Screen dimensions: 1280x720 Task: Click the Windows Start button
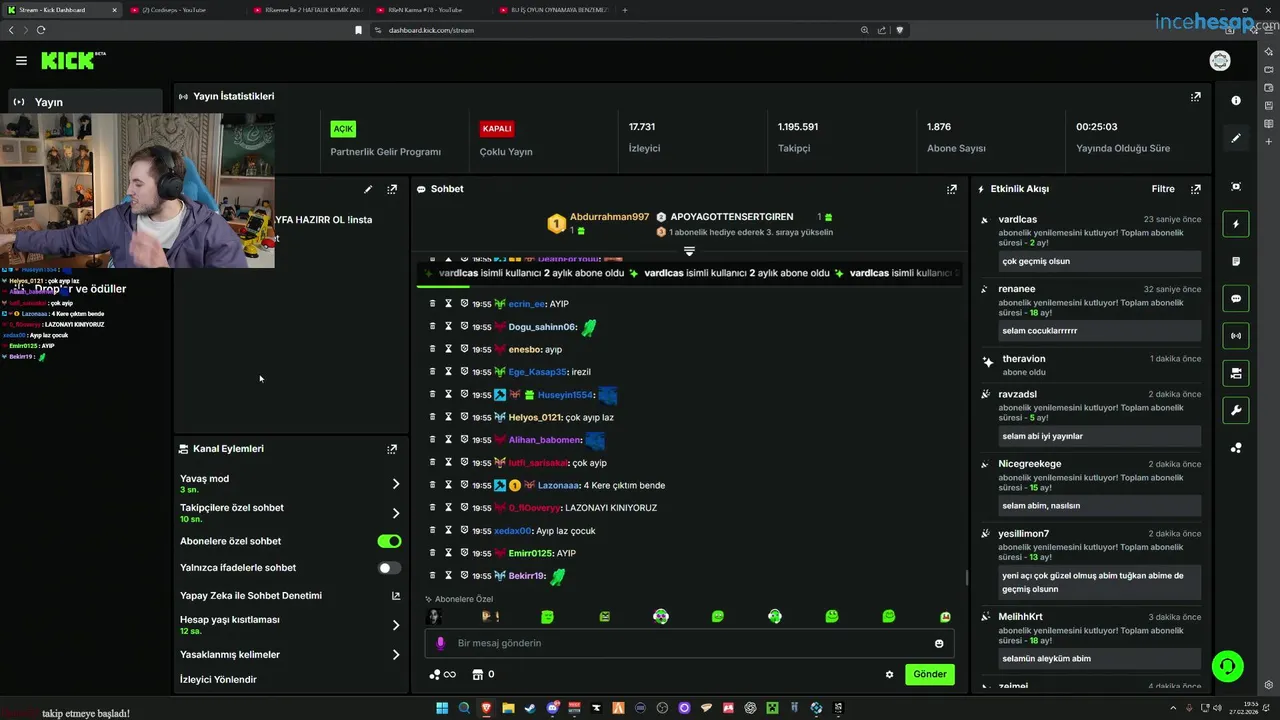click(x=442, y=708)
